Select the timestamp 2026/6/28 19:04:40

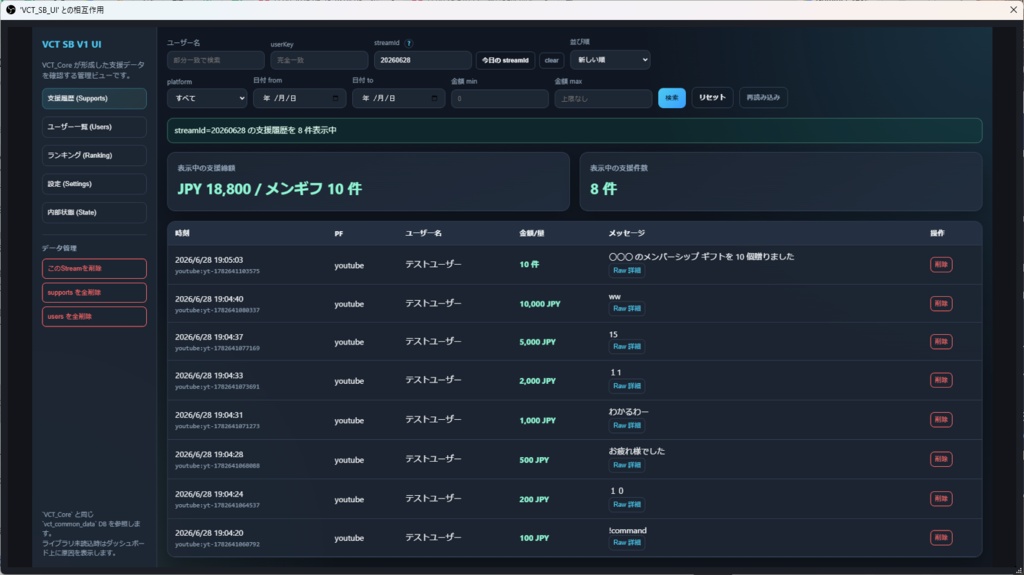click(209, 299)
